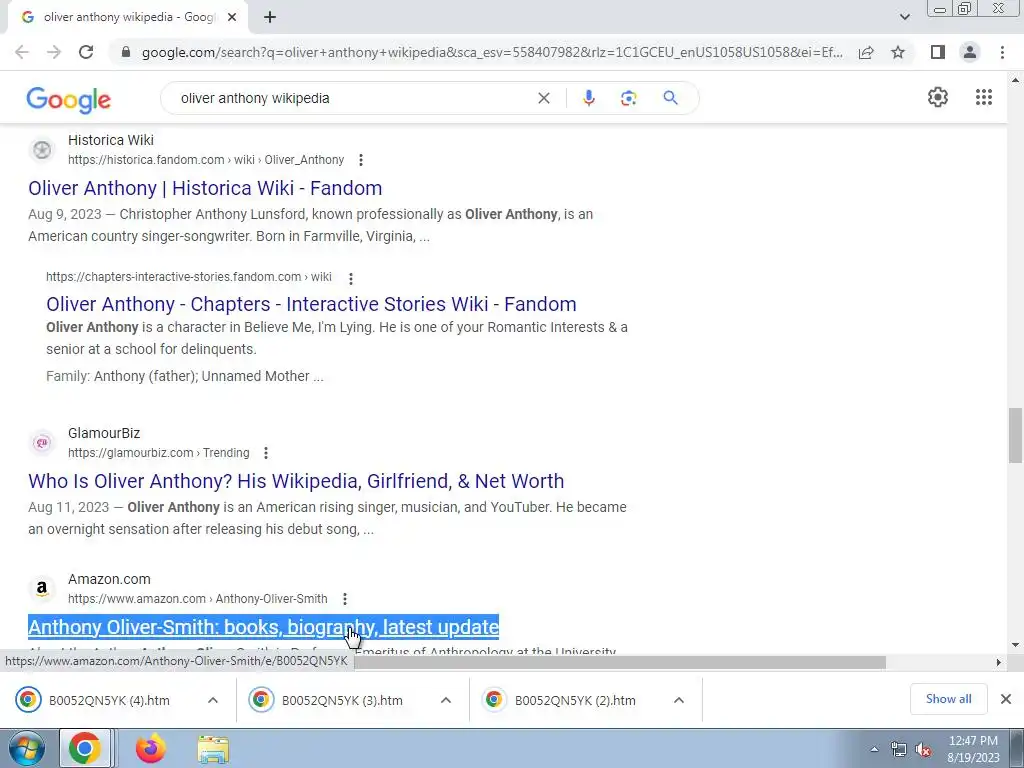Click the Amazon site favicon

click(x=42, y=589)
